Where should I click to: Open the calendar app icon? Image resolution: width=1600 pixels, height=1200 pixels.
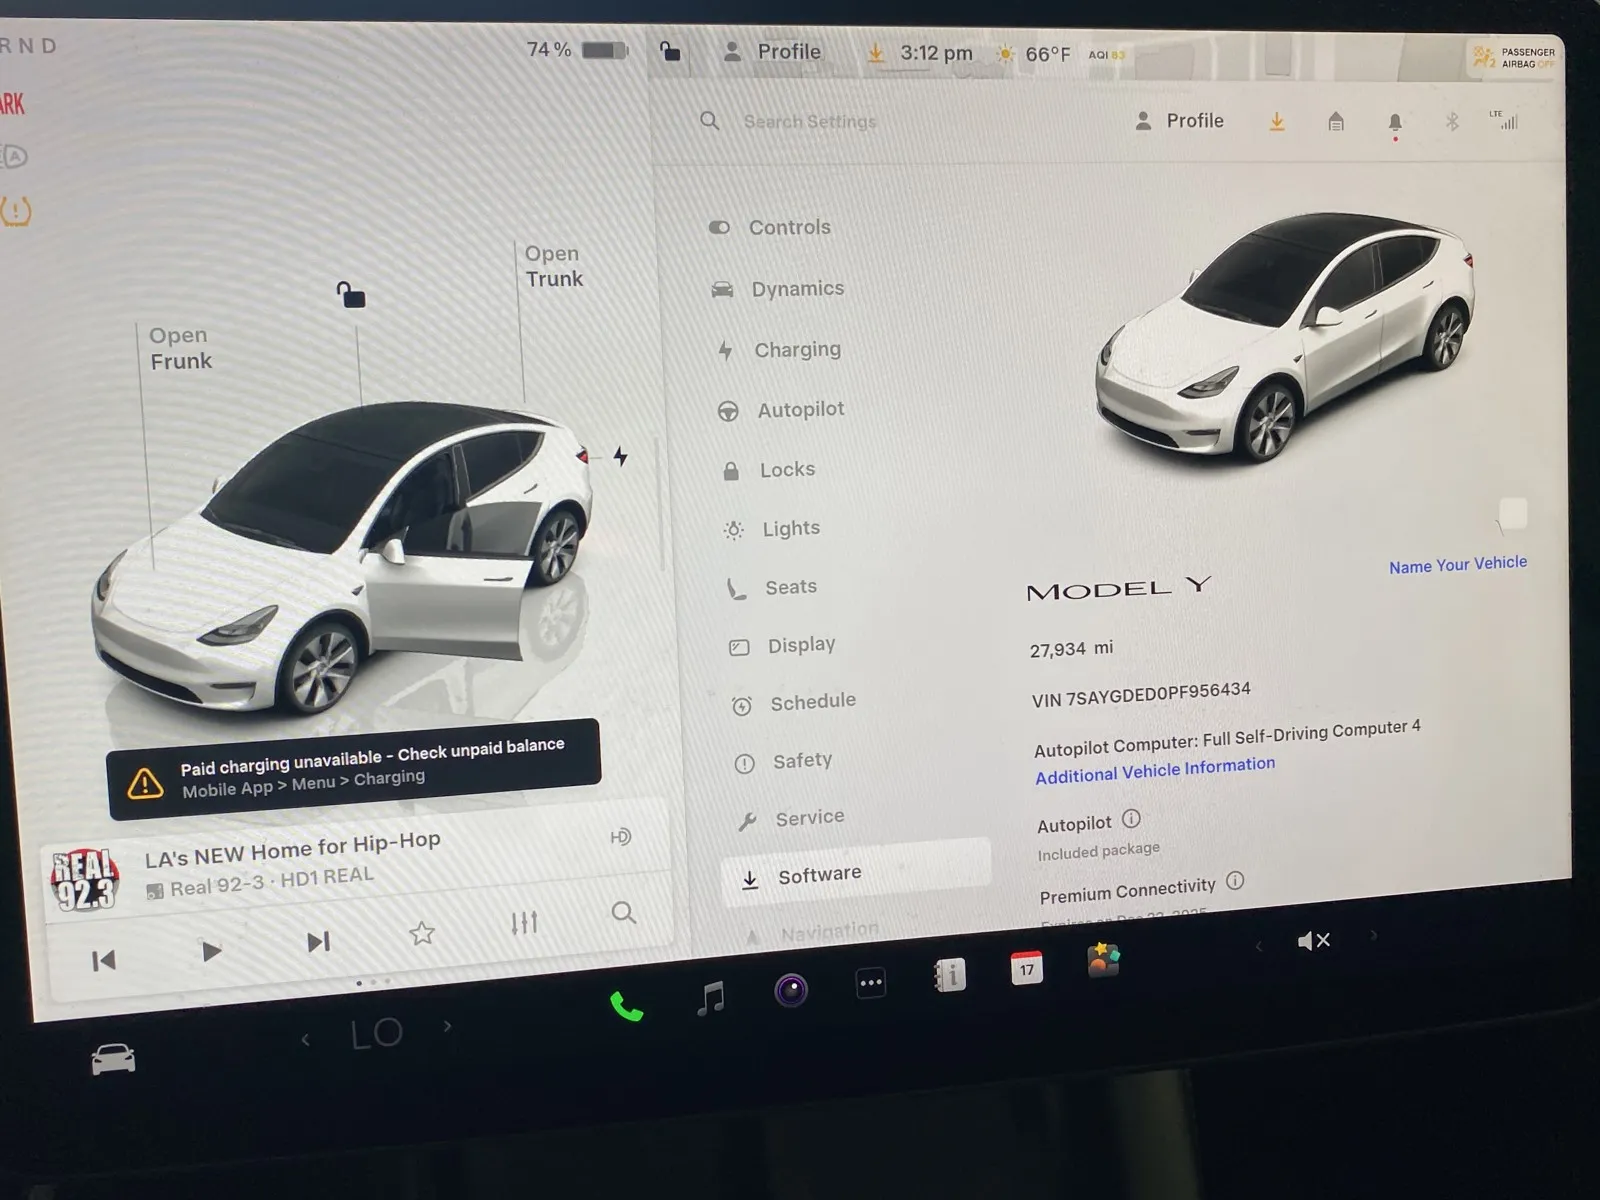(x=1027, y=969)
